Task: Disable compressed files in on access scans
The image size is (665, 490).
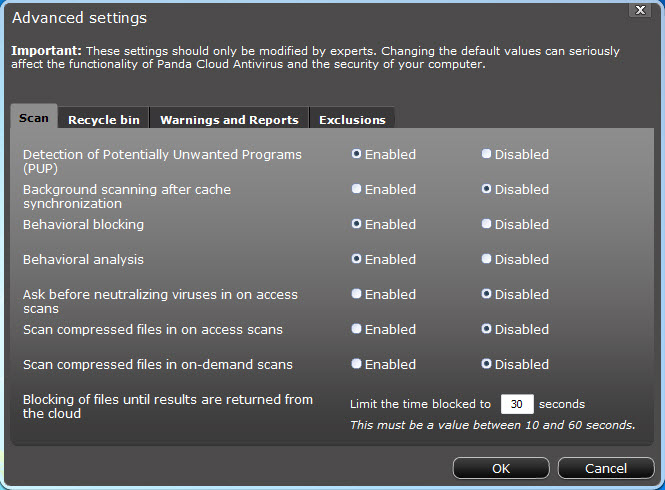Action: [486, 329]
